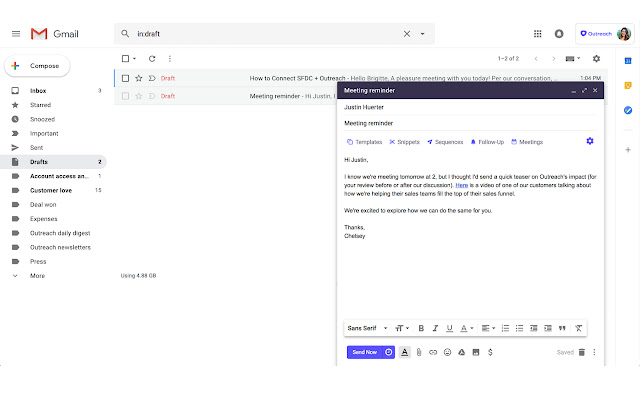Apply quote formatting
640x400 pixels.
pos(562,328)
